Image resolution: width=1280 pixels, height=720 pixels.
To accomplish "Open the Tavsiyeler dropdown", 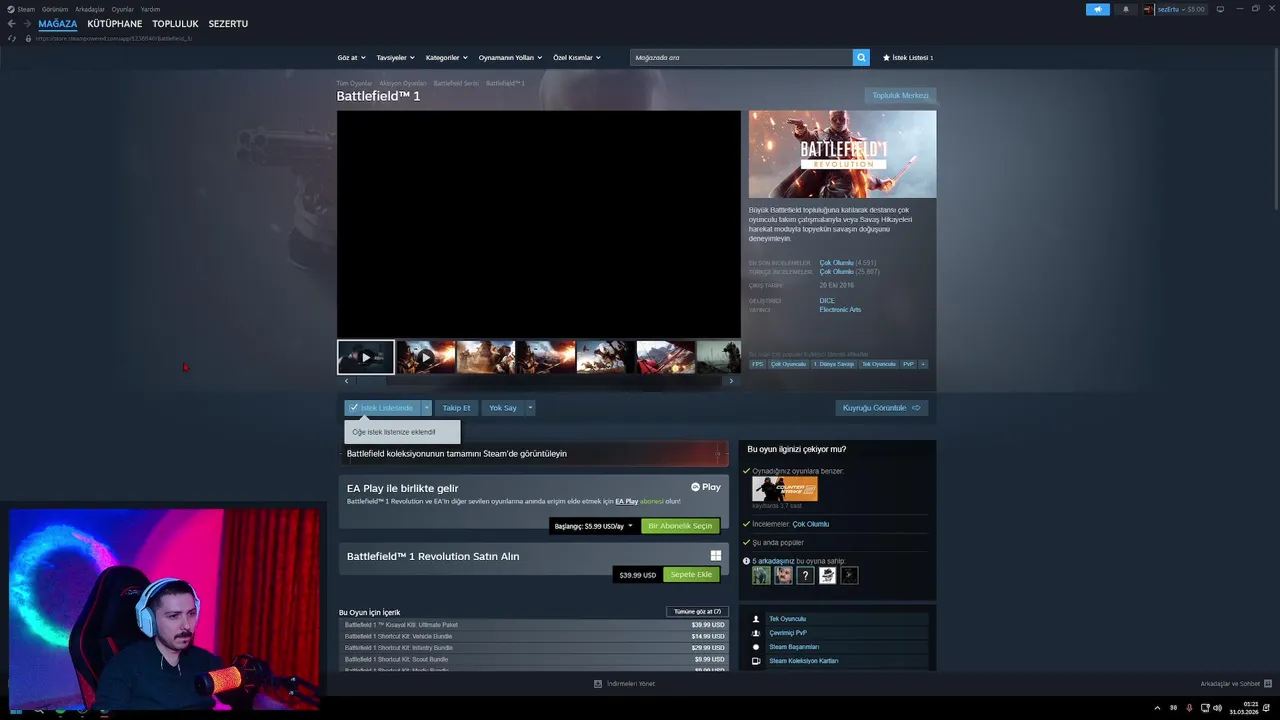I will tap(395, 58).
